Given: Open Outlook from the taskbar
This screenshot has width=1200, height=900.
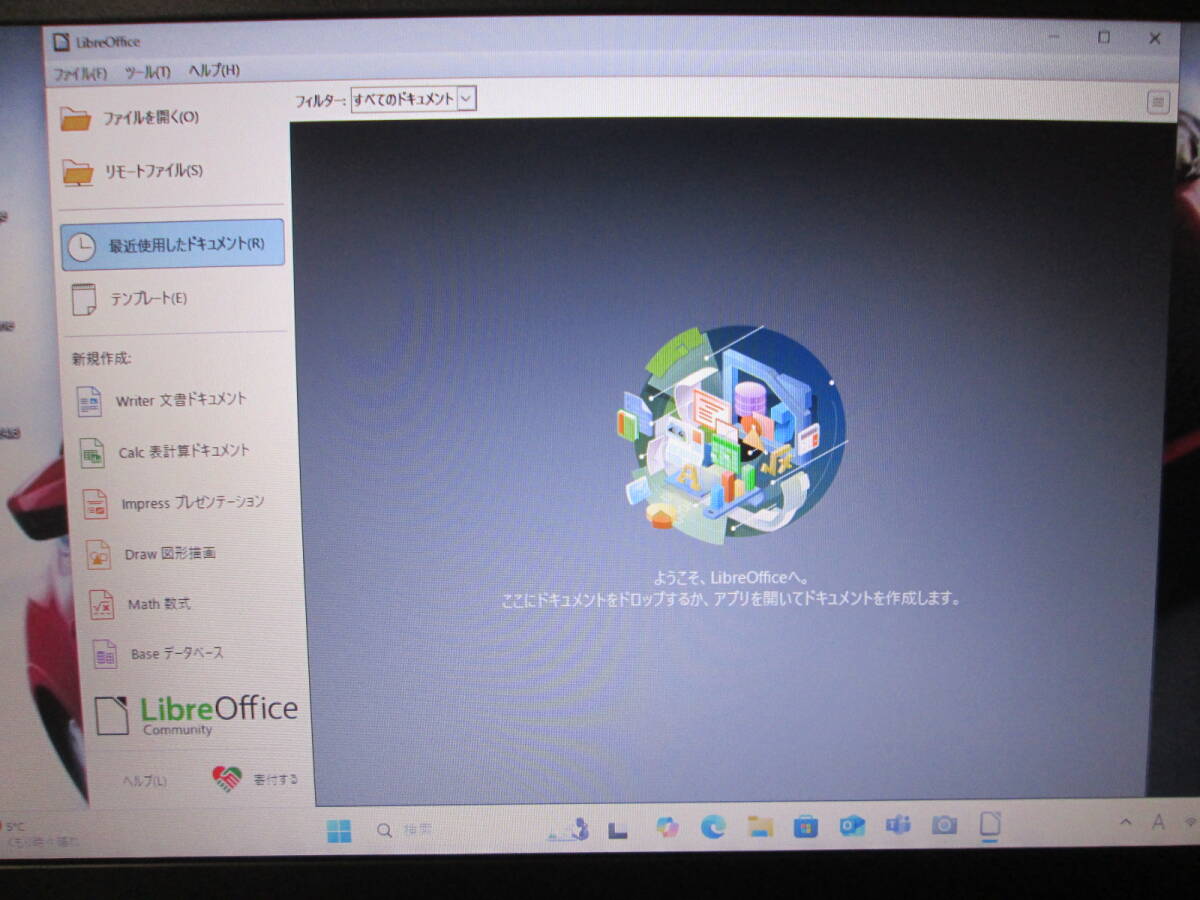Looking at the screenshot, I should pos(852,826).
